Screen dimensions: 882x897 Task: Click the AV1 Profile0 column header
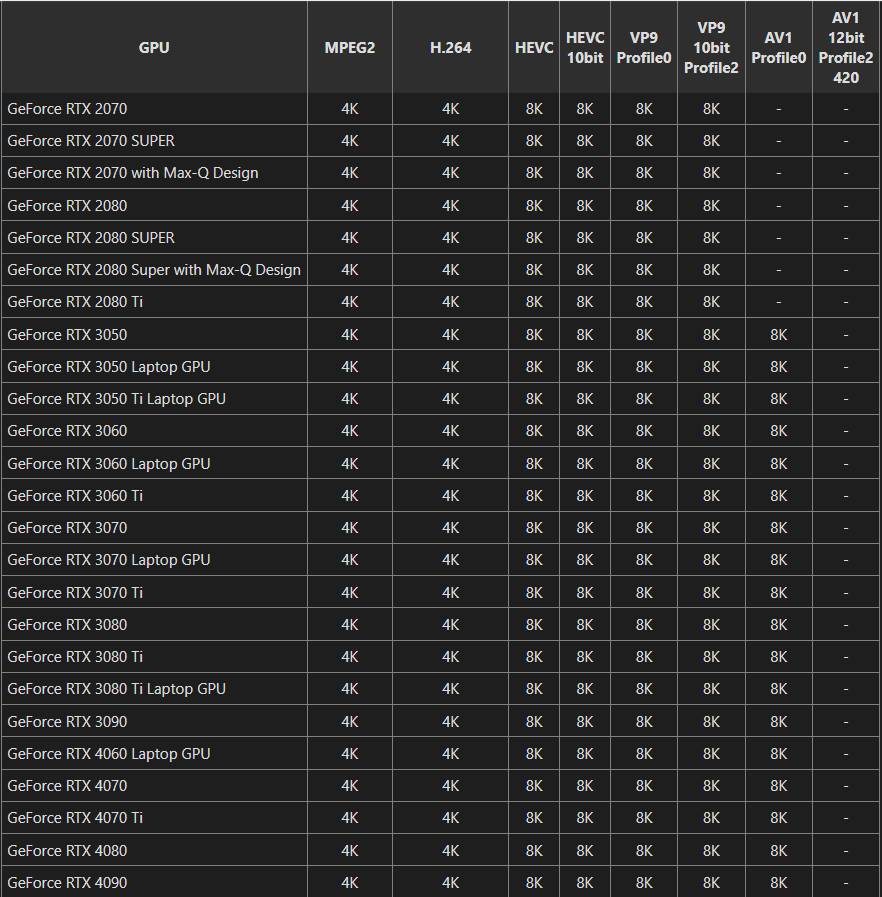(778, 47)
